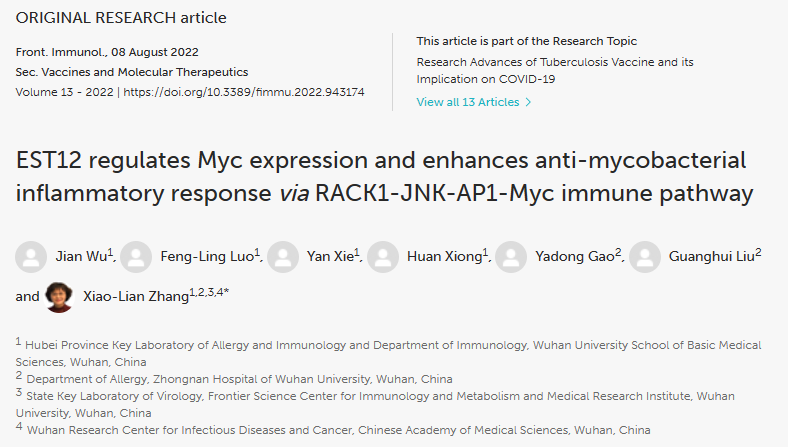Screen dimensions: 788x447
Task: Click the chevron after View all 13 Articles
Action: [528, 102]
